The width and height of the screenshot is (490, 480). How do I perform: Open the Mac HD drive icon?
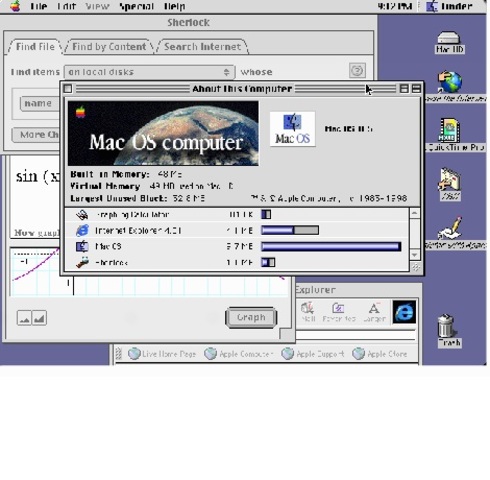pos(449,42)
